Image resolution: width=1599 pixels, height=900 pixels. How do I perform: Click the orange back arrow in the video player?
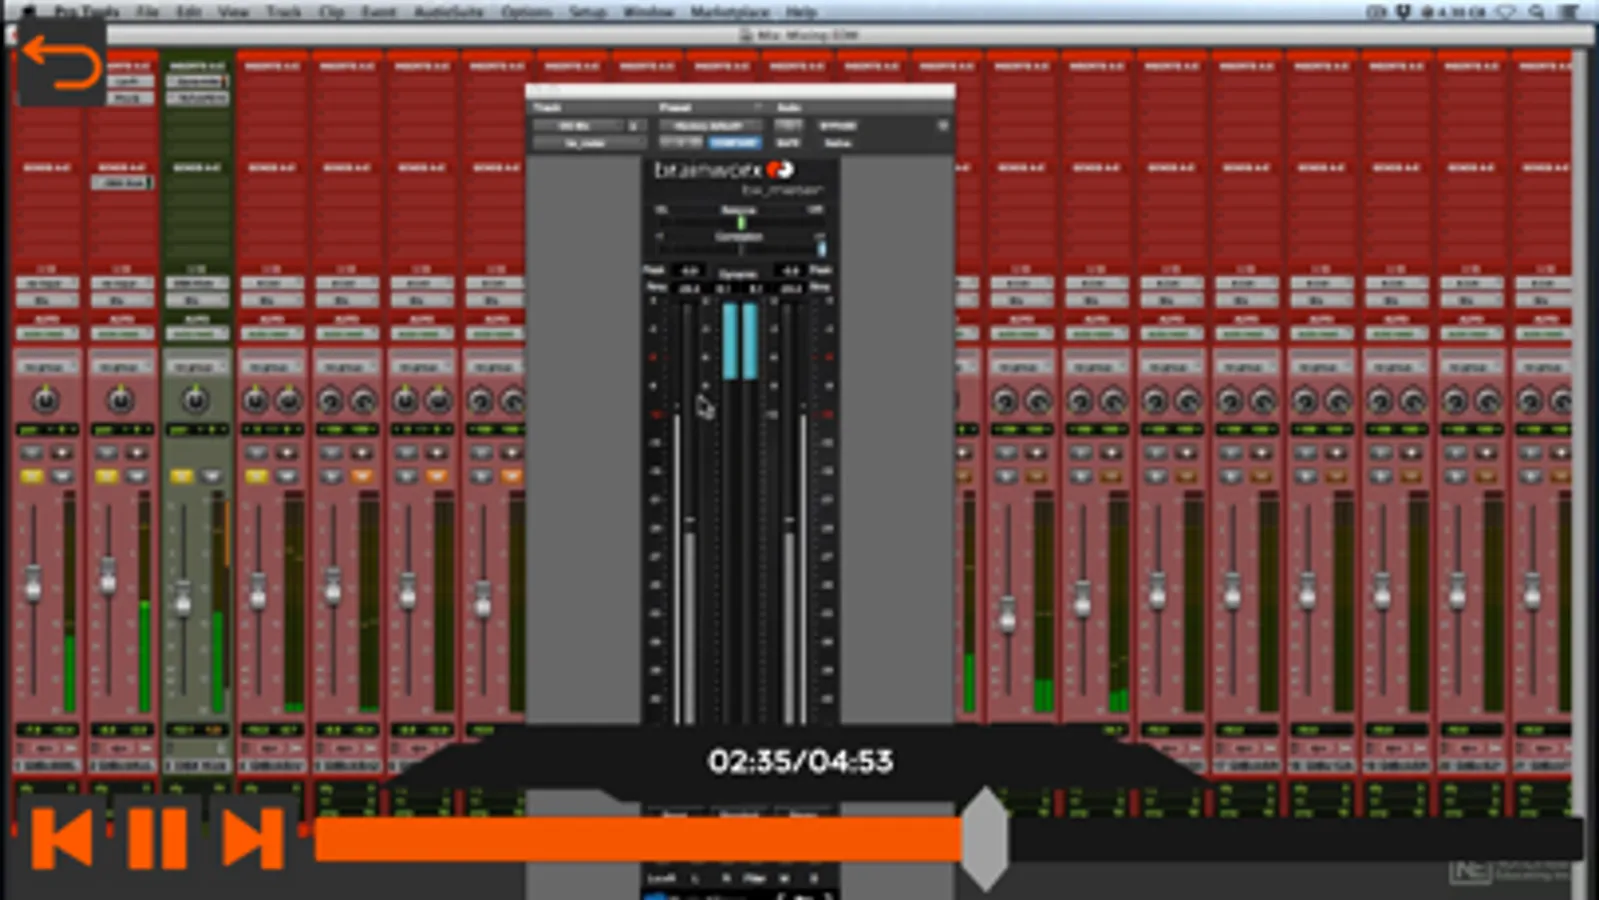coord(61,64)
